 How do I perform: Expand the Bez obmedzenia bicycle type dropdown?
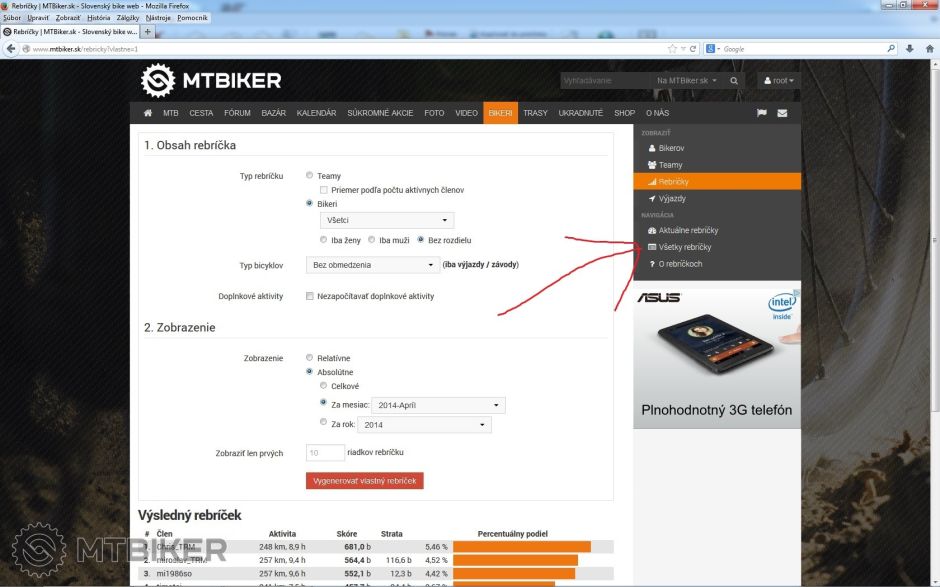372,265
